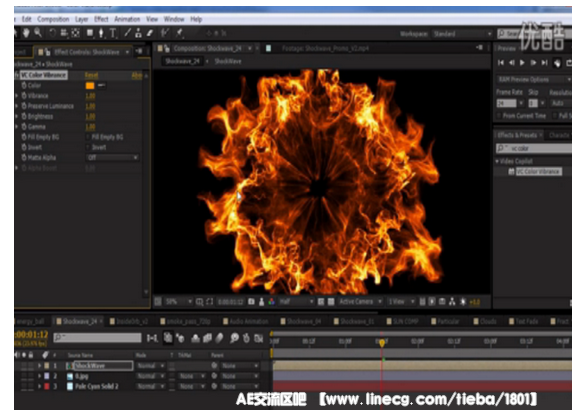
Task: Toggle the Brightness property stopwatch
Action: tap(24, 116)
